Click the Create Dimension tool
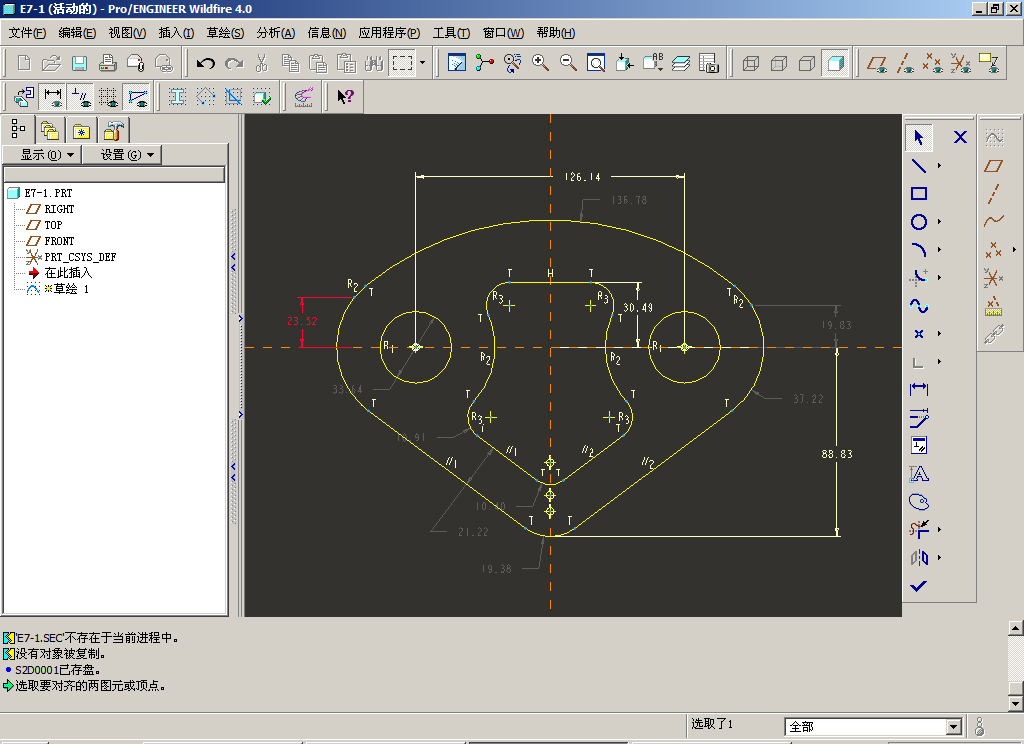This screenshot has width=1024, height=744. [x=919, y=389]
